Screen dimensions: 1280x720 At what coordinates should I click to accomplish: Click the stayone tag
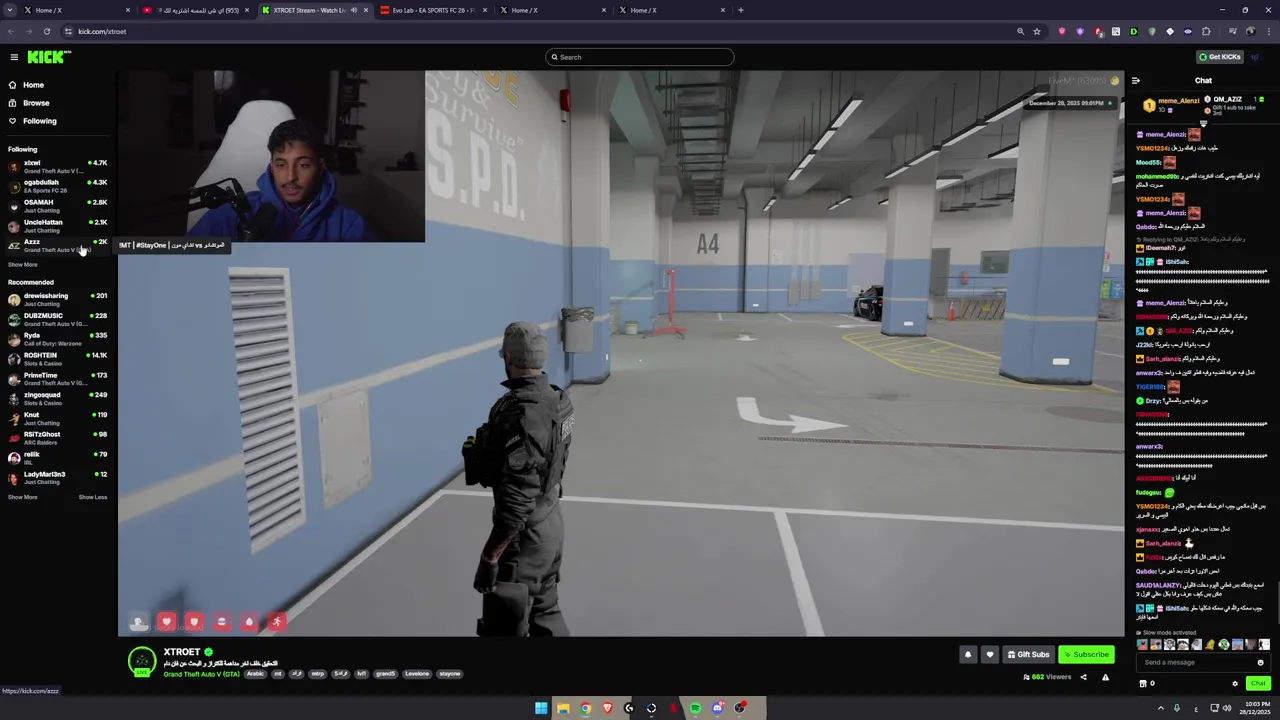pos(450,674)
